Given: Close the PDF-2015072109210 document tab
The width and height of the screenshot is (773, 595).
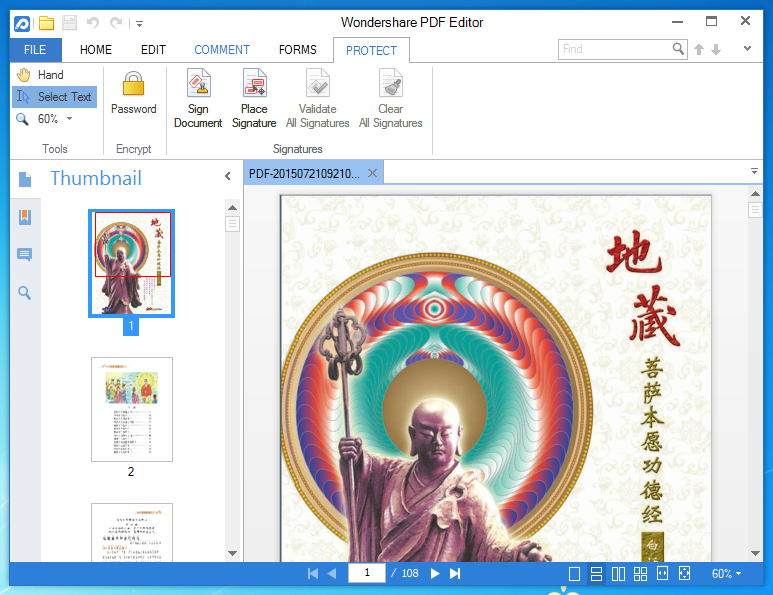Looking at the screenshot, I should coord(372,173).
